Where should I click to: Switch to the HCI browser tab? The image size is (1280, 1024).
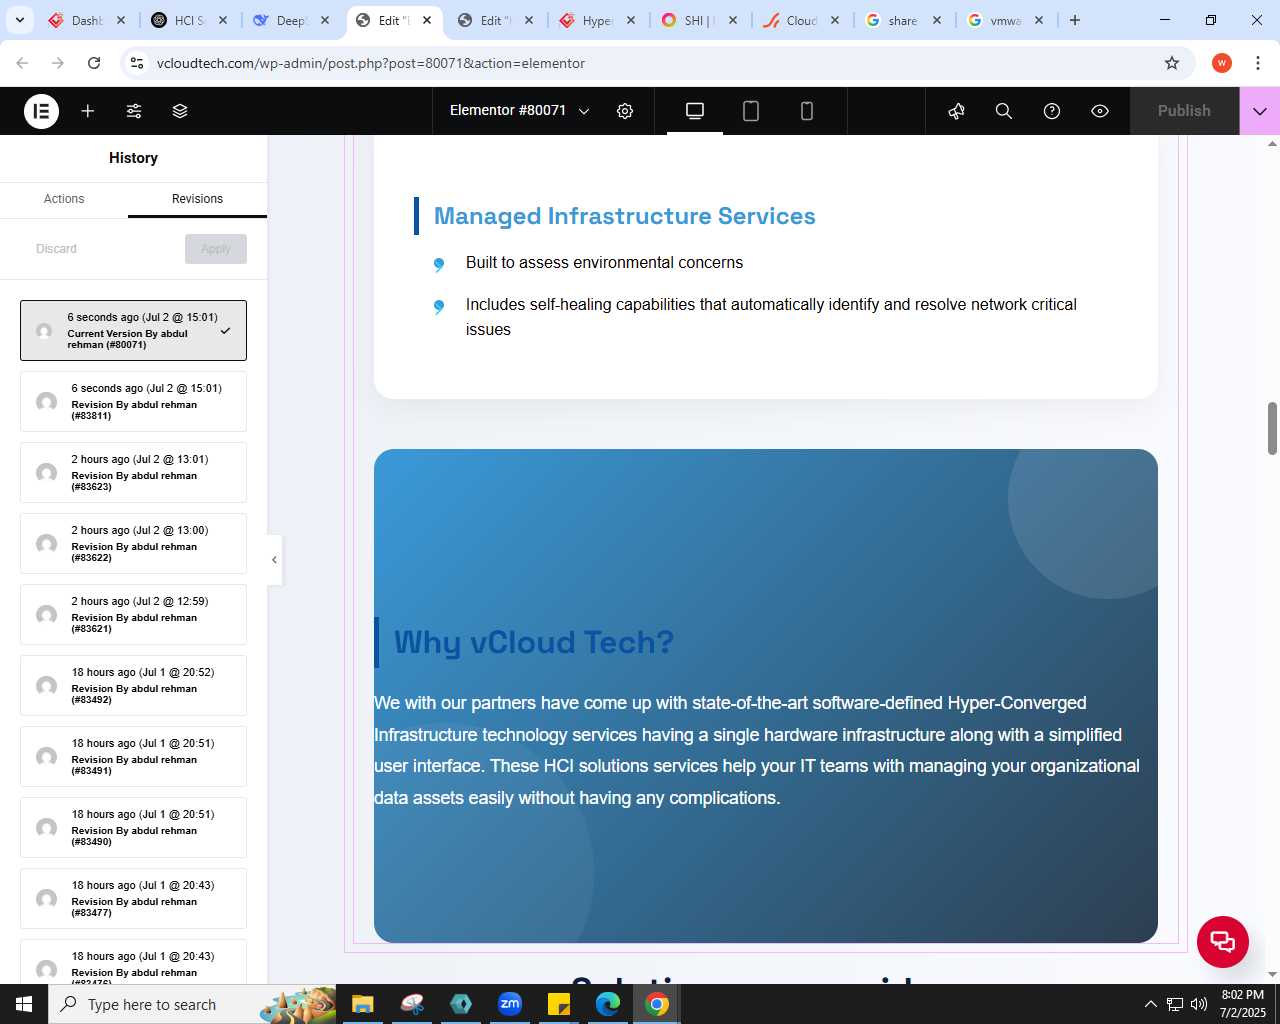click(x=188, y=20)
